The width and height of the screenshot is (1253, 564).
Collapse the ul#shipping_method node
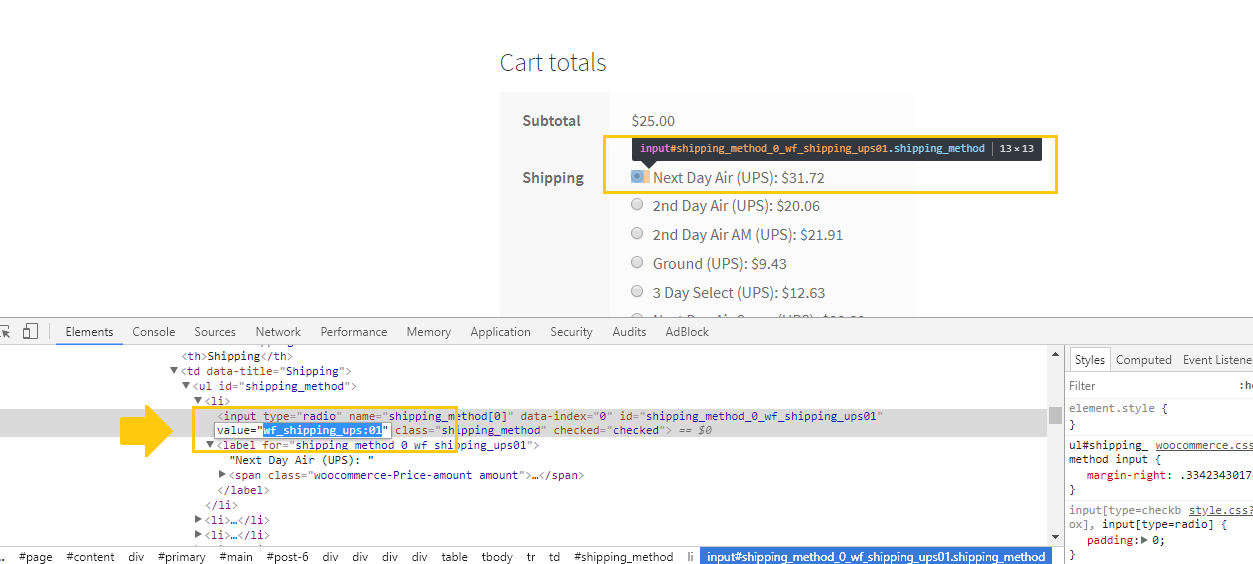click(x=186, y=386)
